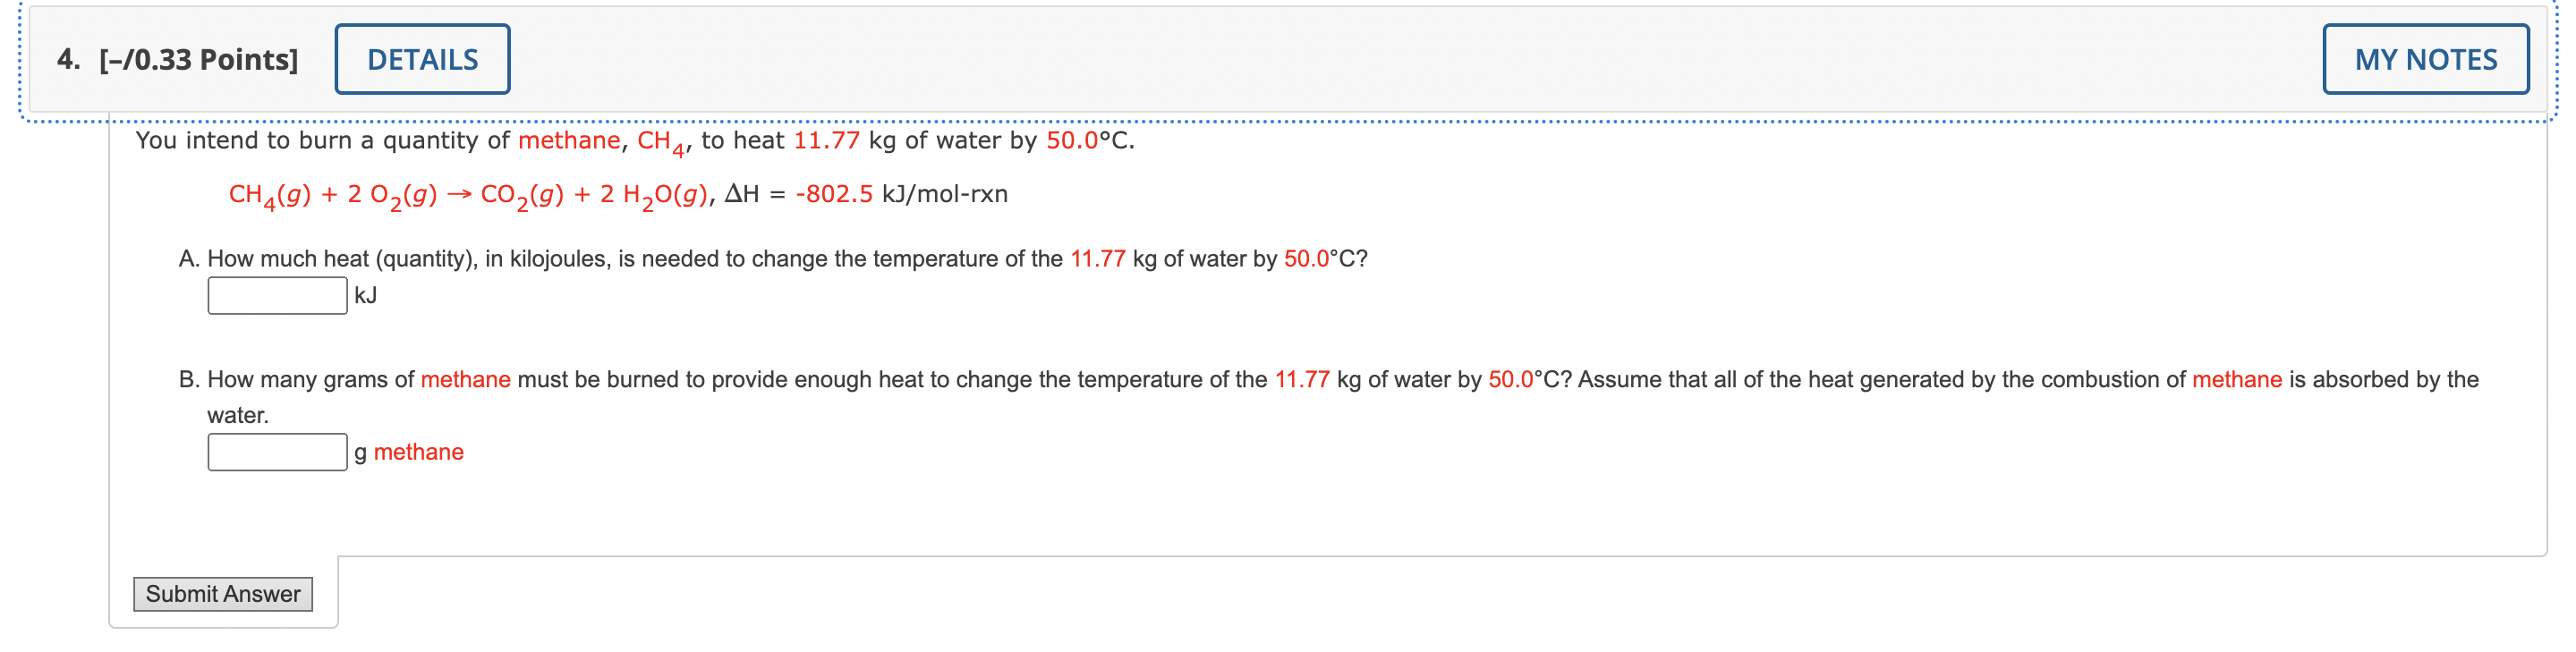Click the kJ unit label beside answer box
The width and height of the screenshot is (2576, 652).
click(366, 295)
